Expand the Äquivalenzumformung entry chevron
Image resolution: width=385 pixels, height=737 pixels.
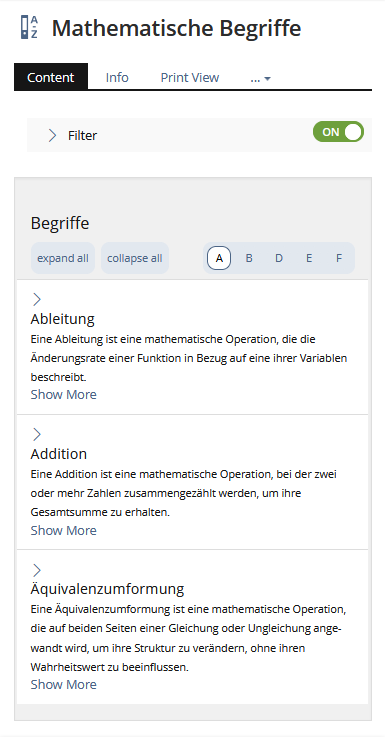point(37,570)
